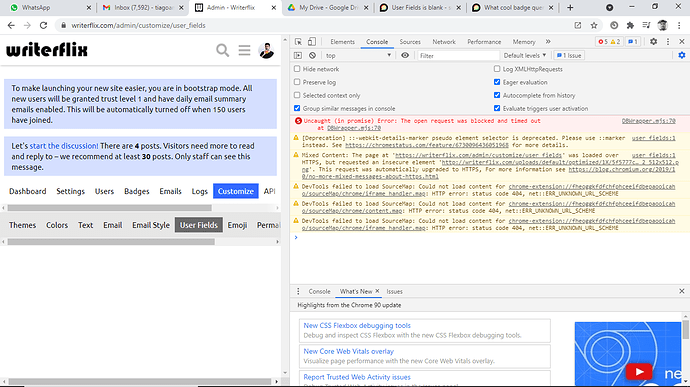Switch to the Elements tab
Screen dimensions: 690x387
tap(342, 42)
